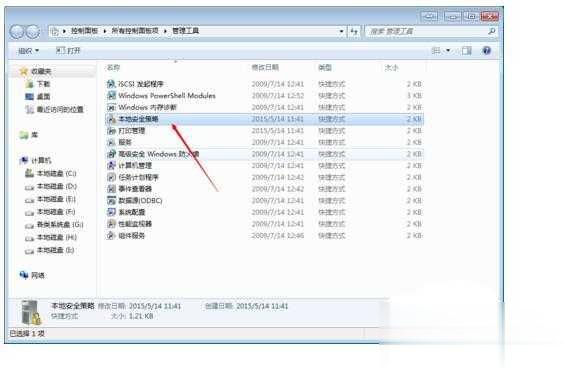
Task: Click the 高级安全 Windows 防火墙 icon
Action: [111, 154]
